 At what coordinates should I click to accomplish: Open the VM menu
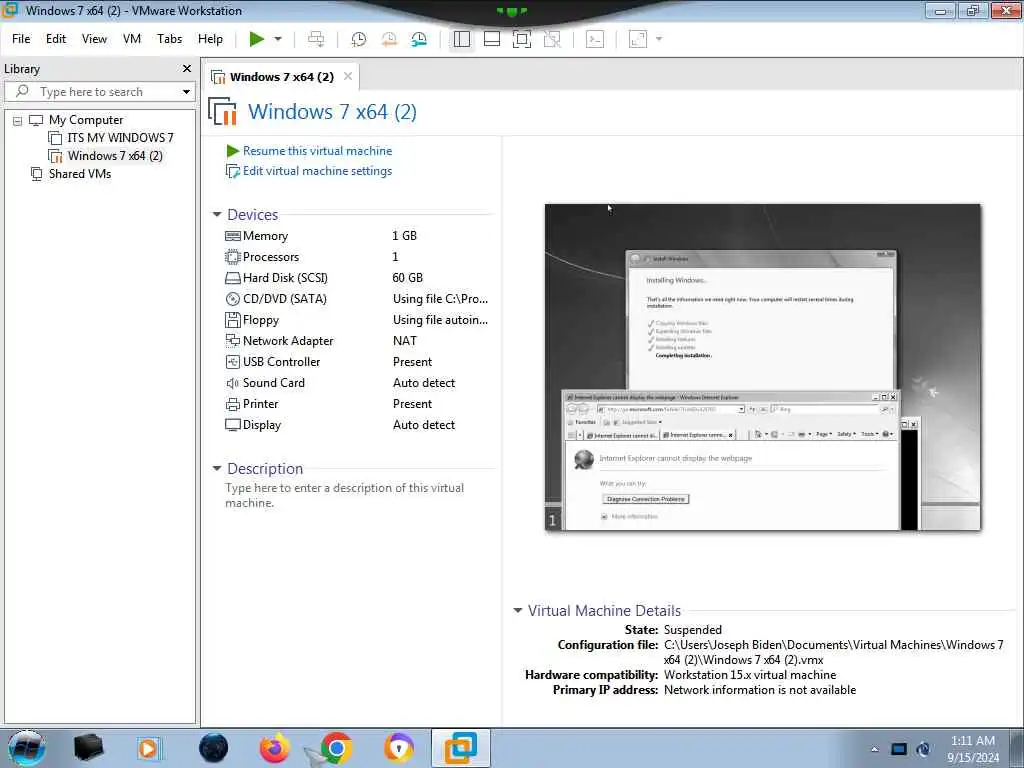[x=132, y=39]
